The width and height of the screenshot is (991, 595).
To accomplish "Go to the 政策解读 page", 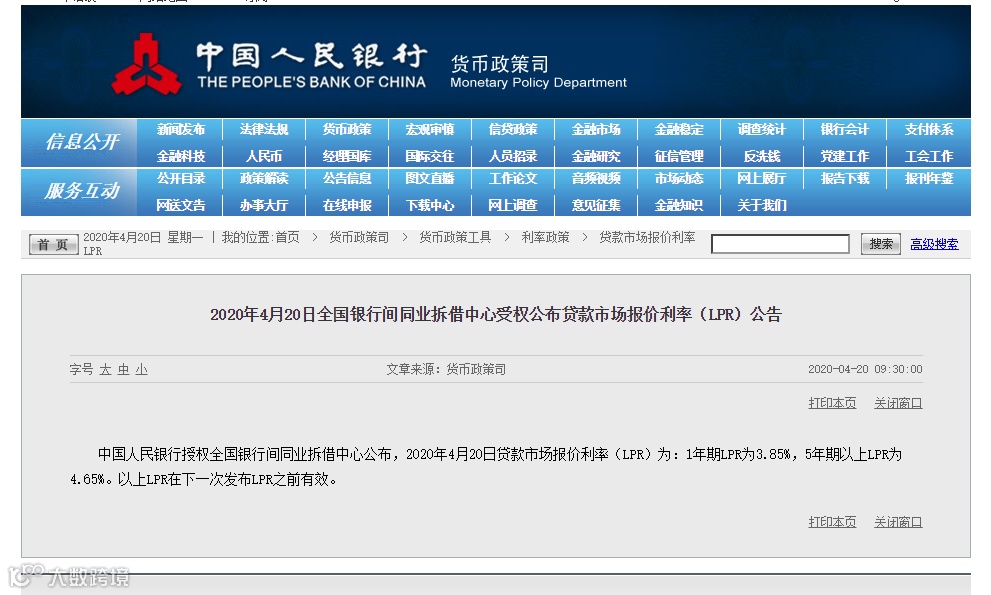I will click(x=264, y=178).
